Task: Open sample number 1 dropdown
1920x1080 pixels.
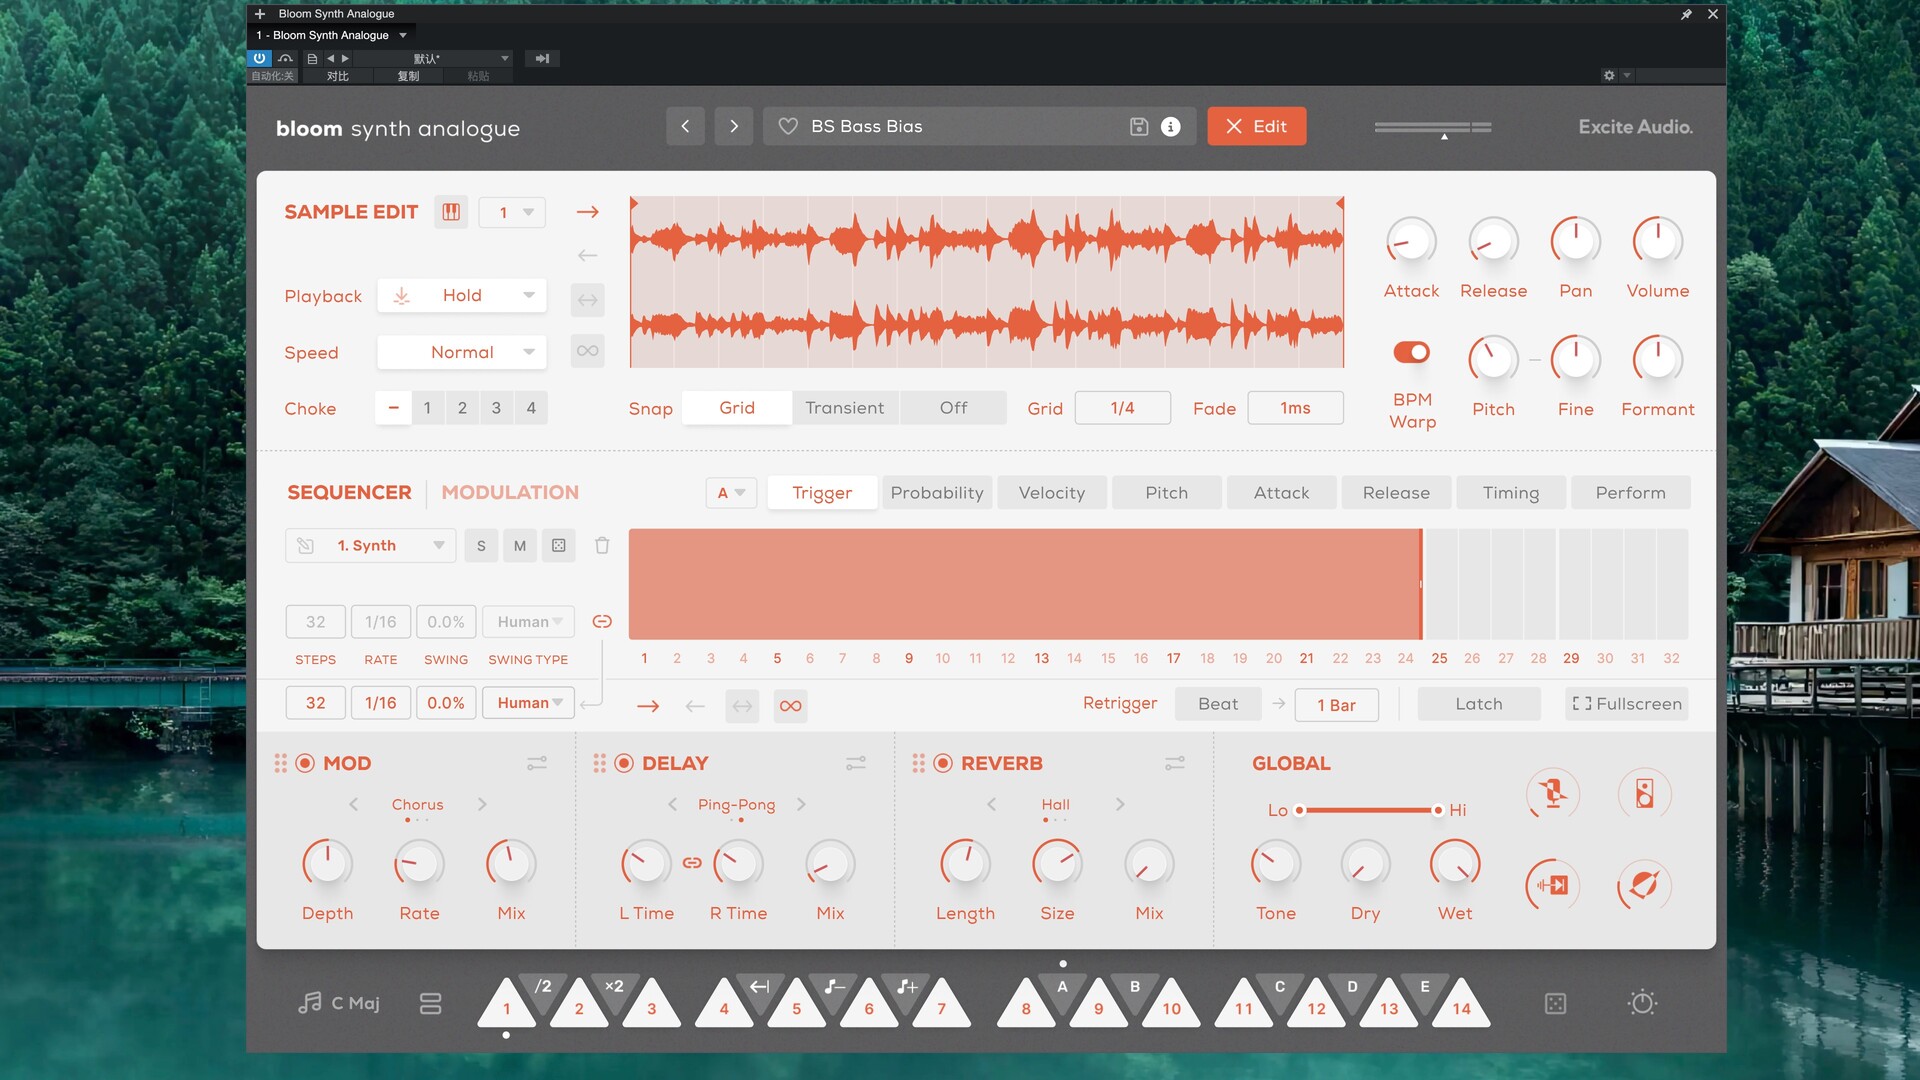Action: pyautogui.click(x=512, y=212)
